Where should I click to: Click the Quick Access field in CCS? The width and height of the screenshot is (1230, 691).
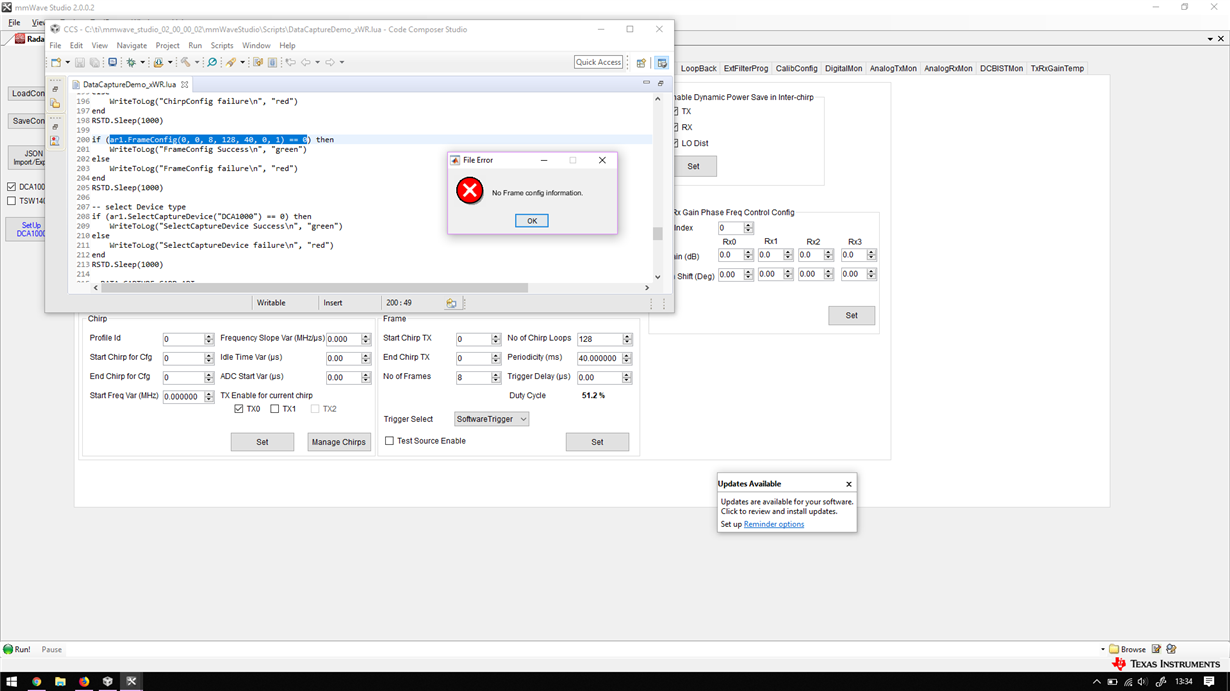click(598, 62)
